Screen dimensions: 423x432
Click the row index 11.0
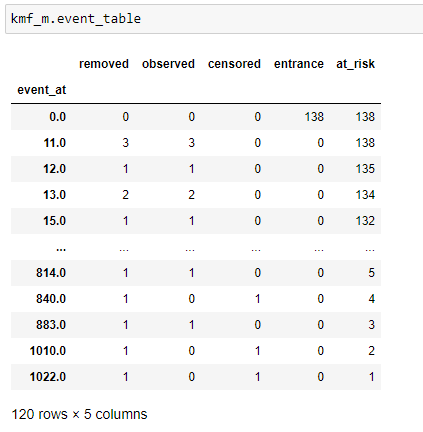tap(55, 143)
